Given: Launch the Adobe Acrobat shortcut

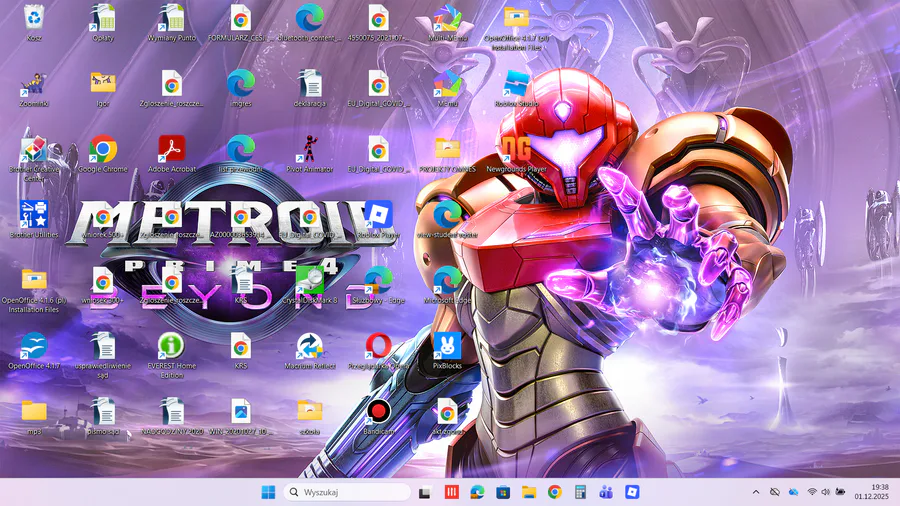Looking at the screenshot, I should click(x=172, y=149).
